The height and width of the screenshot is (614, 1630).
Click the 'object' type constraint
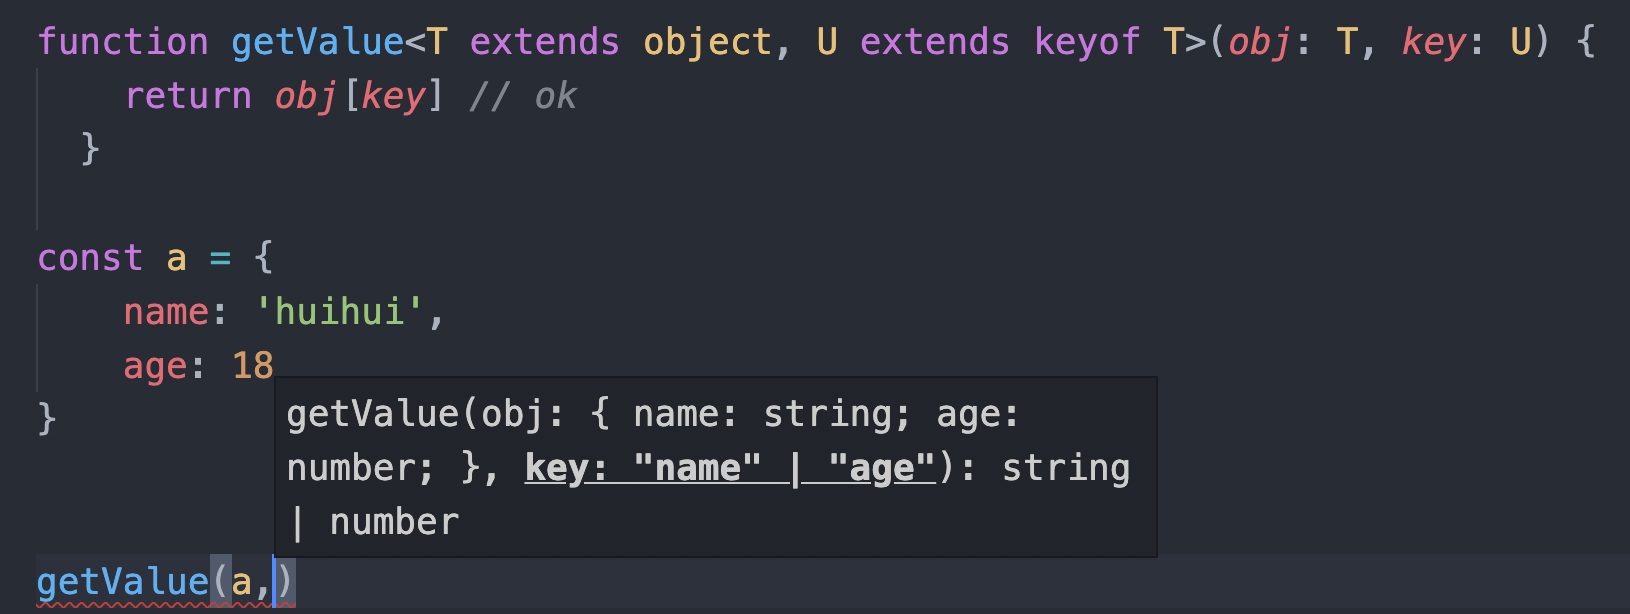click(707, 42)
